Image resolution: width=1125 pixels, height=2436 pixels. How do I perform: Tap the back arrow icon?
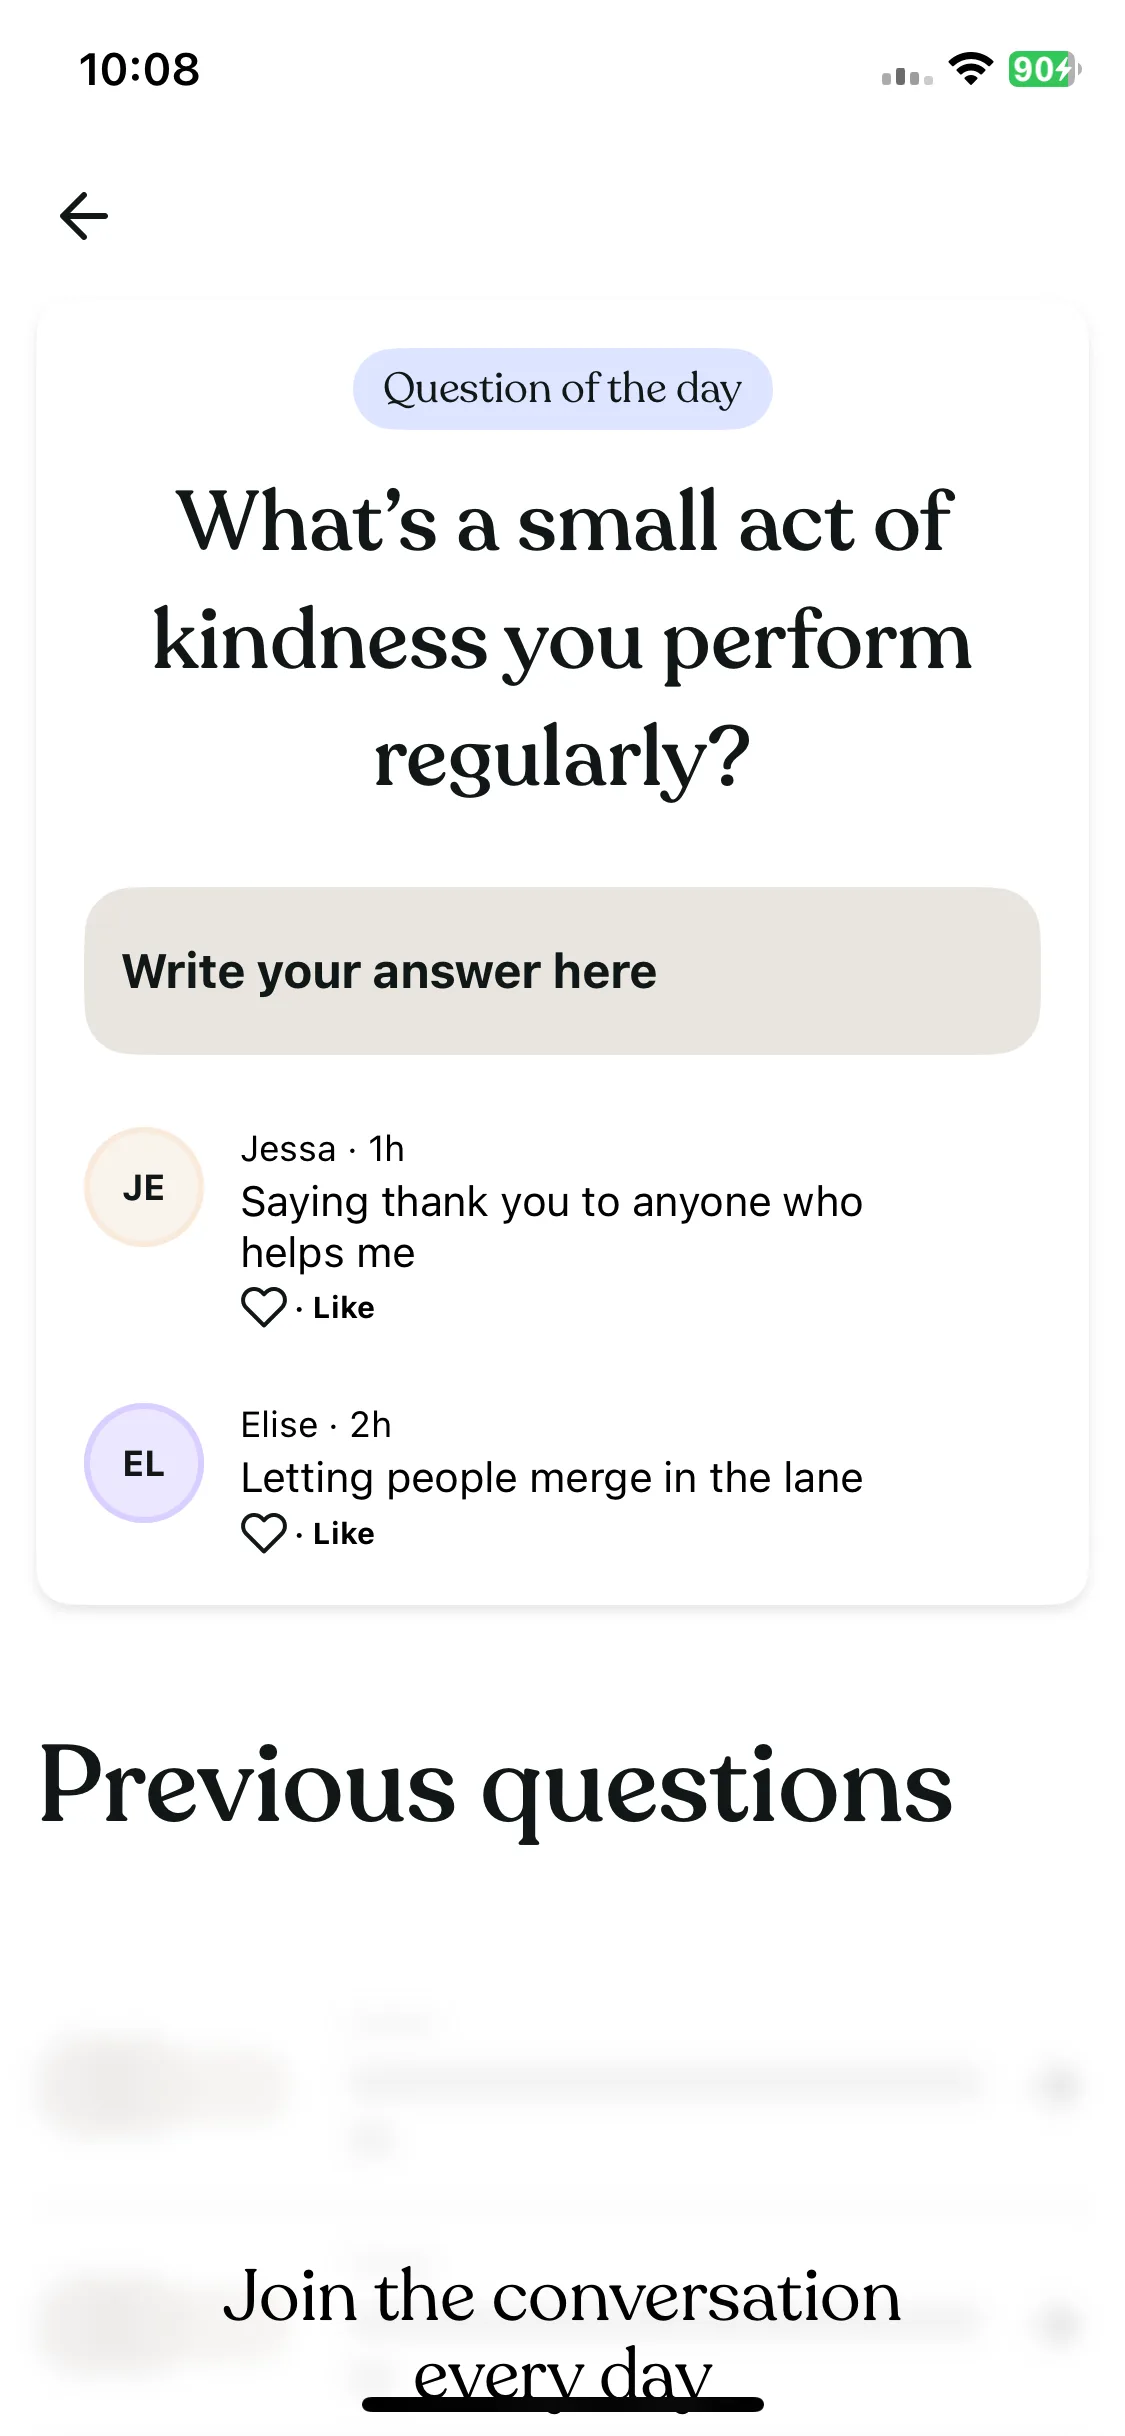[x=84, y=216]
